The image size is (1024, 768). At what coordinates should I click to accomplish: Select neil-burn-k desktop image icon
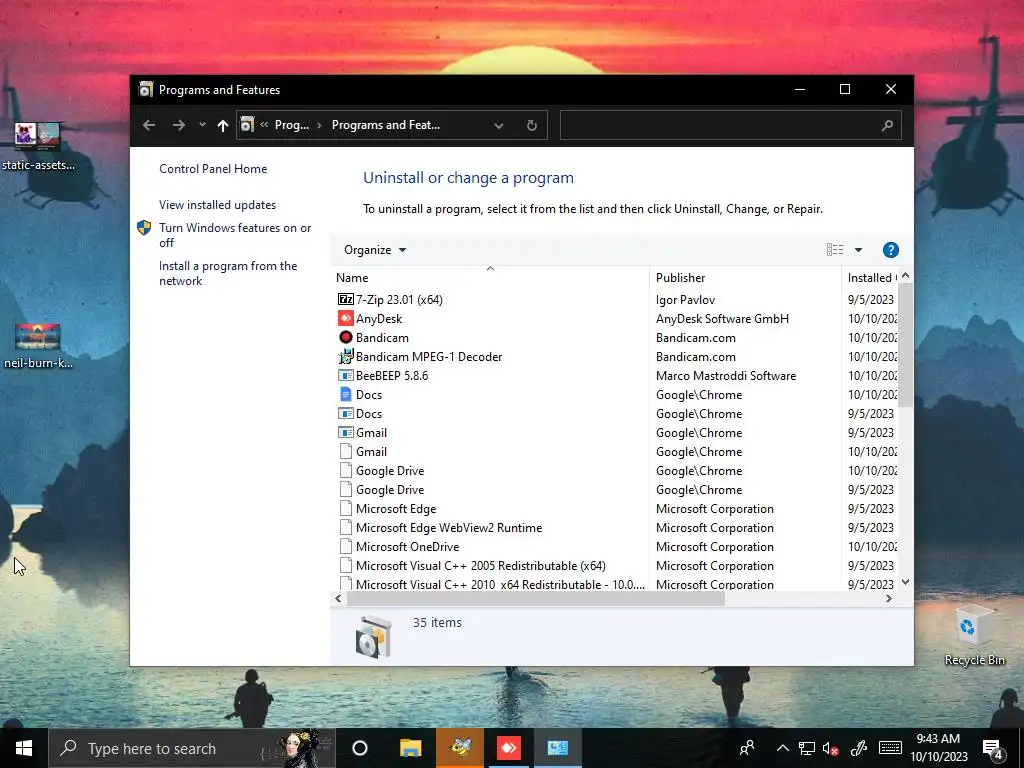pyautogui.click(x=38, y=346)
